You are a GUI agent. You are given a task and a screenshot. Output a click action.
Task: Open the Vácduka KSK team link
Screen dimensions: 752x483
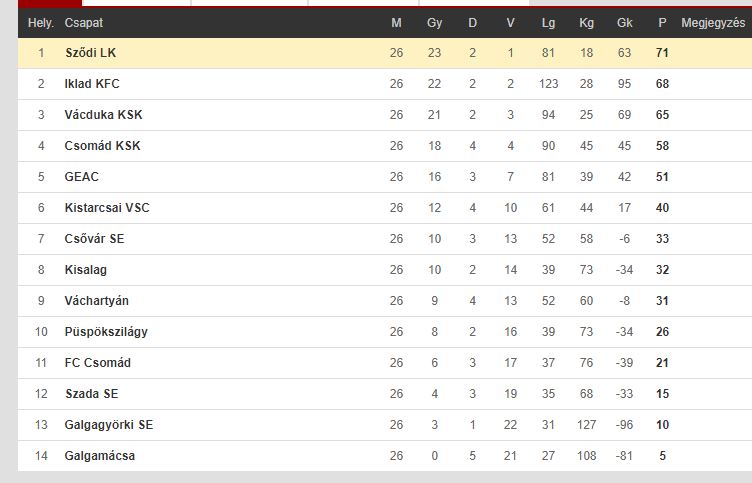click(x=103, y=115)
